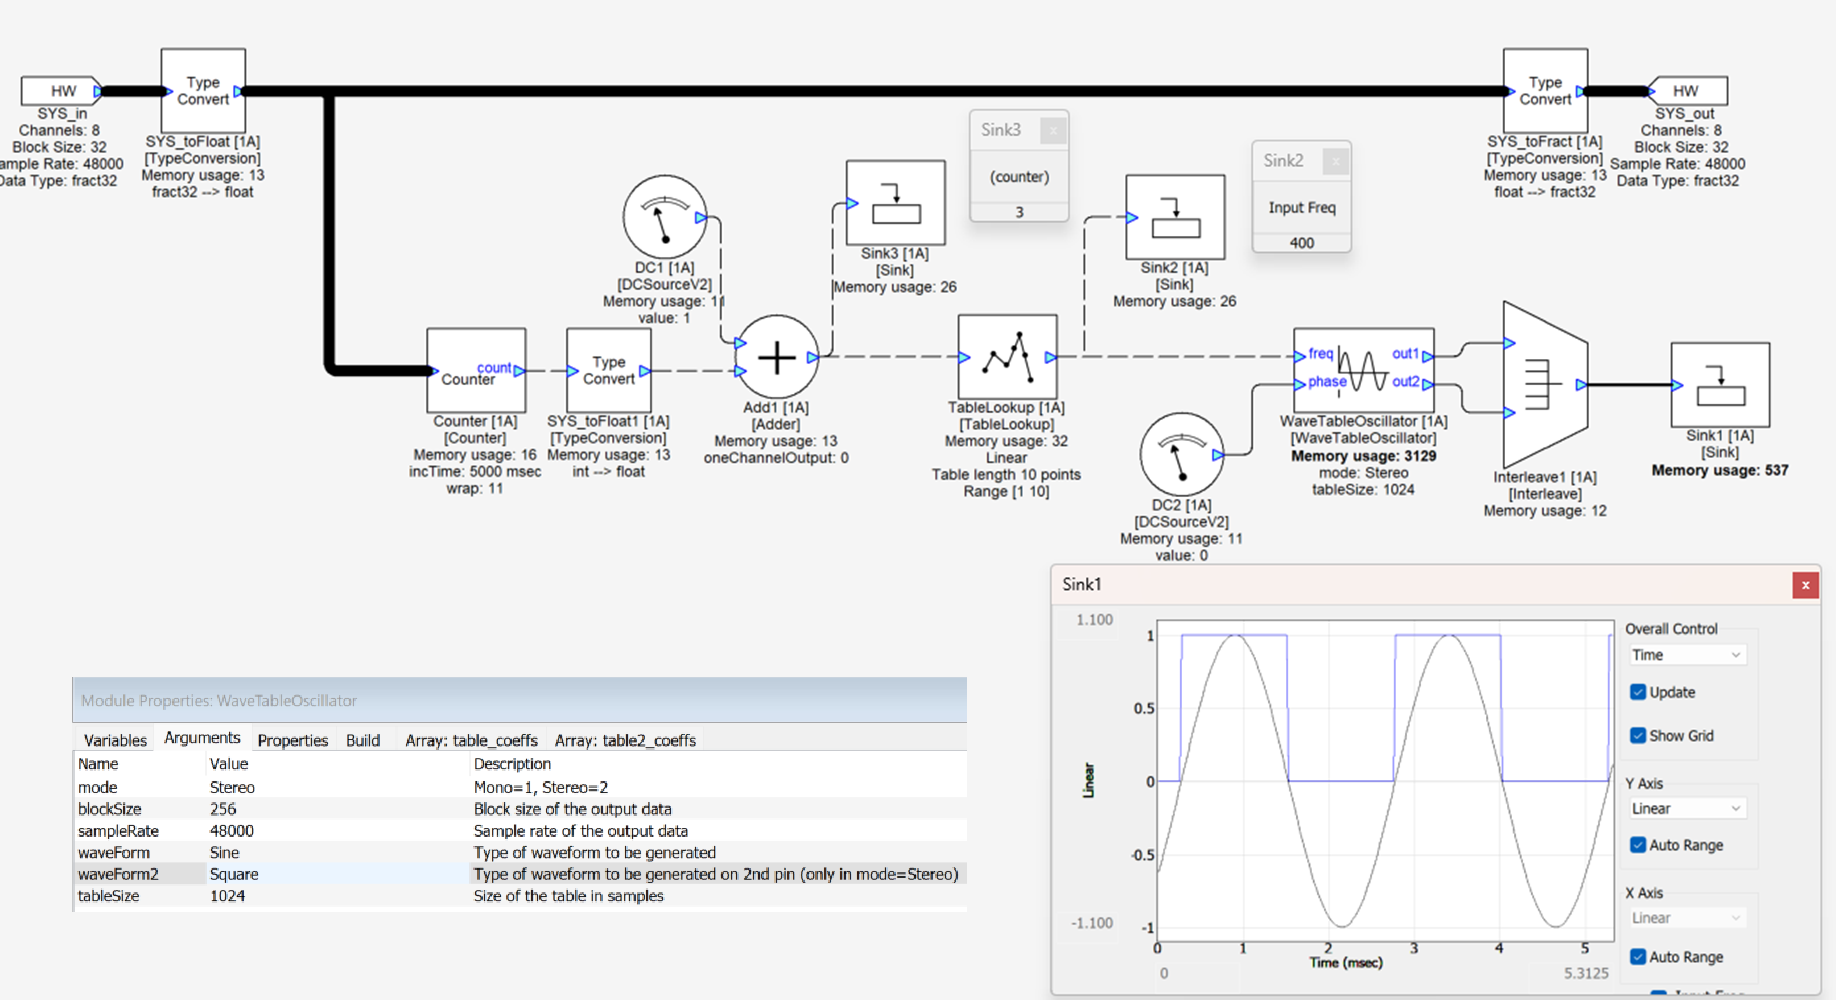Open the Array: table_coeffs tab

(x=471, y=740)
